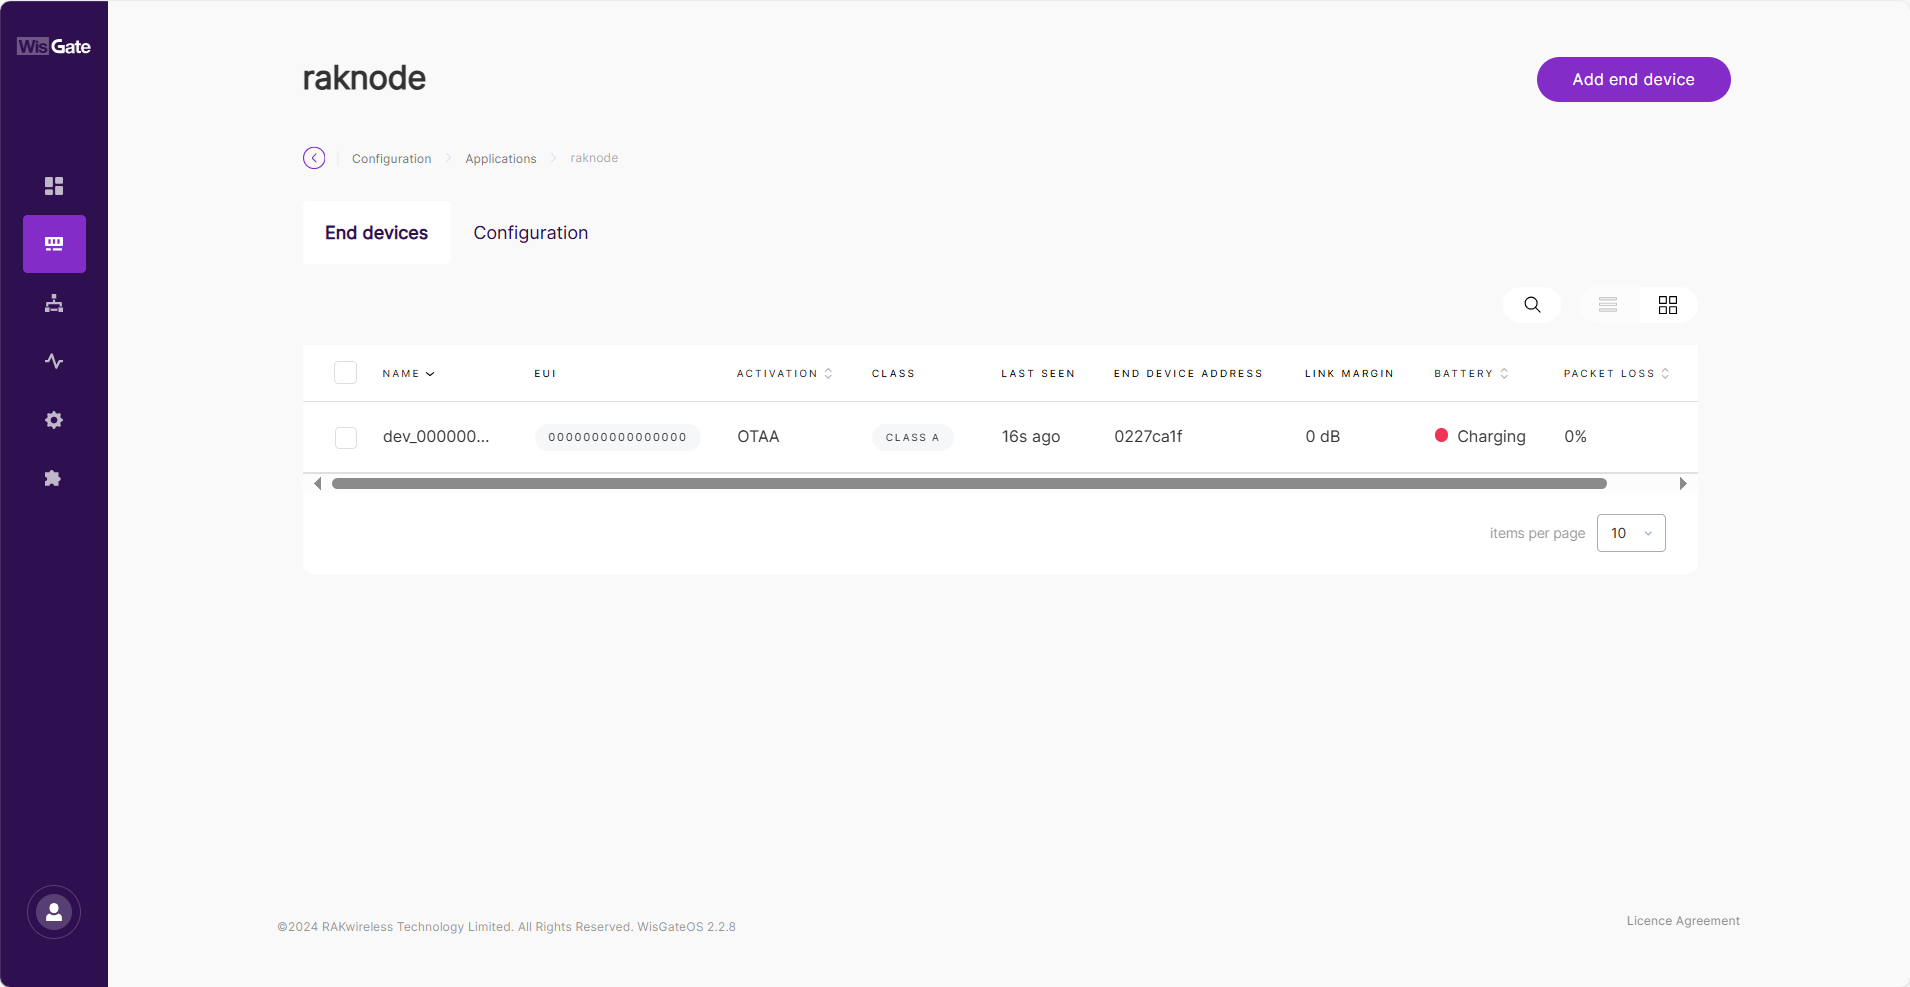Click the 16s ago last seen cell

tap(1031, 436)
